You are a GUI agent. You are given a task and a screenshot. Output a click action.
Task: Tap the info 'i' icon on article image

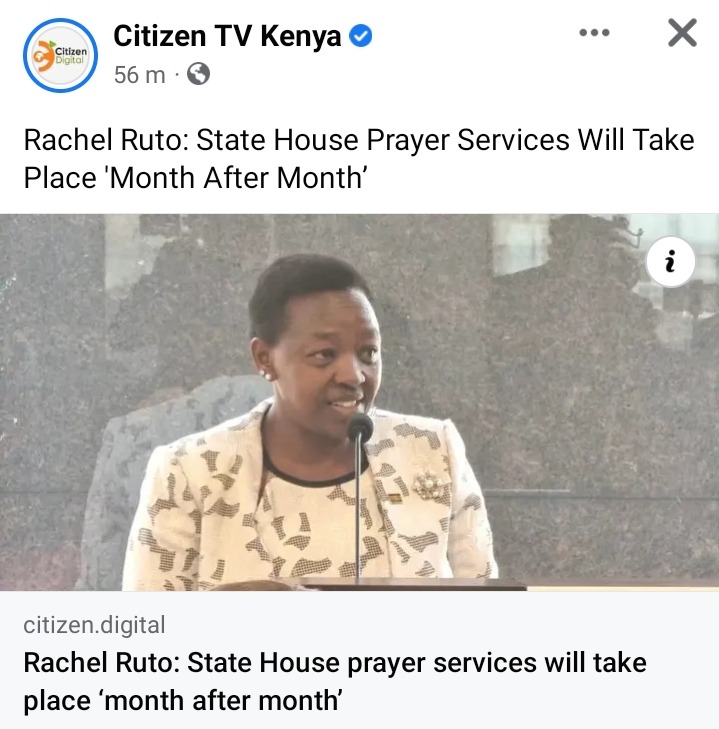[670, 262]
